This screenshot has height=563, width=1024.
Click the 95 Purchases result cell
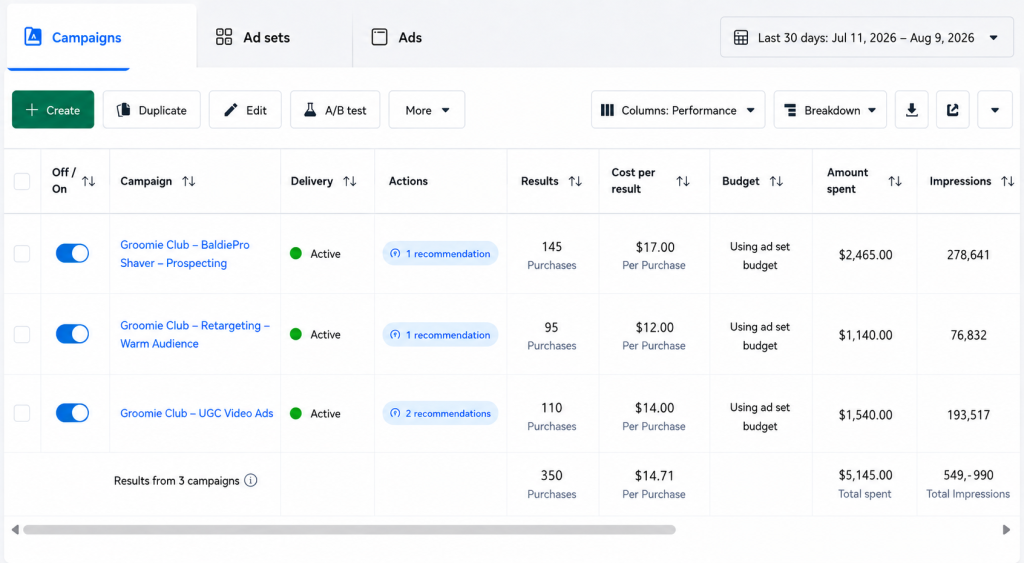coord(552,336)
